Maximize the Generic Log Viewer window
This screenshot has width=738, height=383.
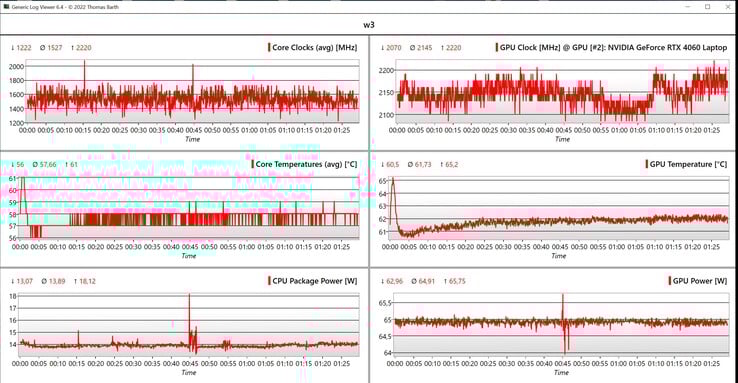point(707,7)
